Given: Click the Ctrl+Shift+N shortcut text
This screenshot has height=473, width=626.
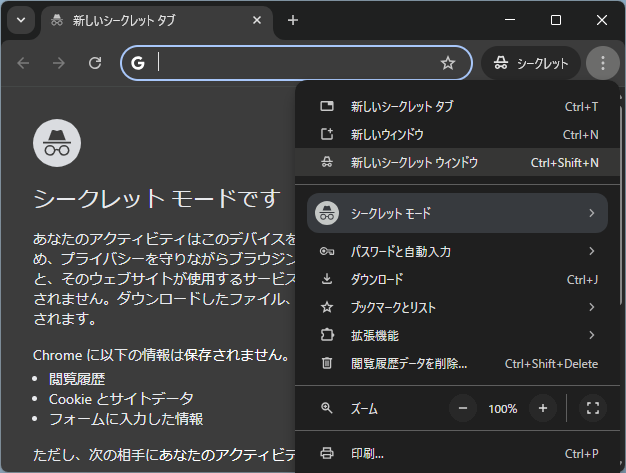Looking at the screenshot, I should point(565,163).
